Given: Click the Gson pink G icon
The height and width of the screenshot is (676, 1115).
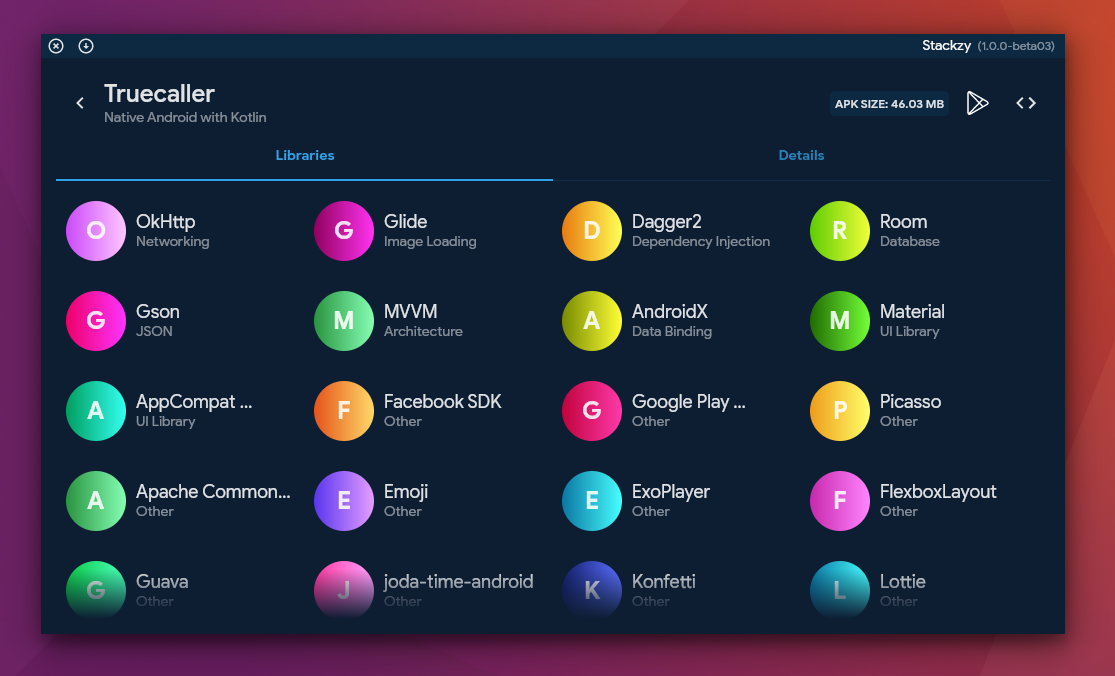Looking at the screenshot, I should (x=96, y=321).
